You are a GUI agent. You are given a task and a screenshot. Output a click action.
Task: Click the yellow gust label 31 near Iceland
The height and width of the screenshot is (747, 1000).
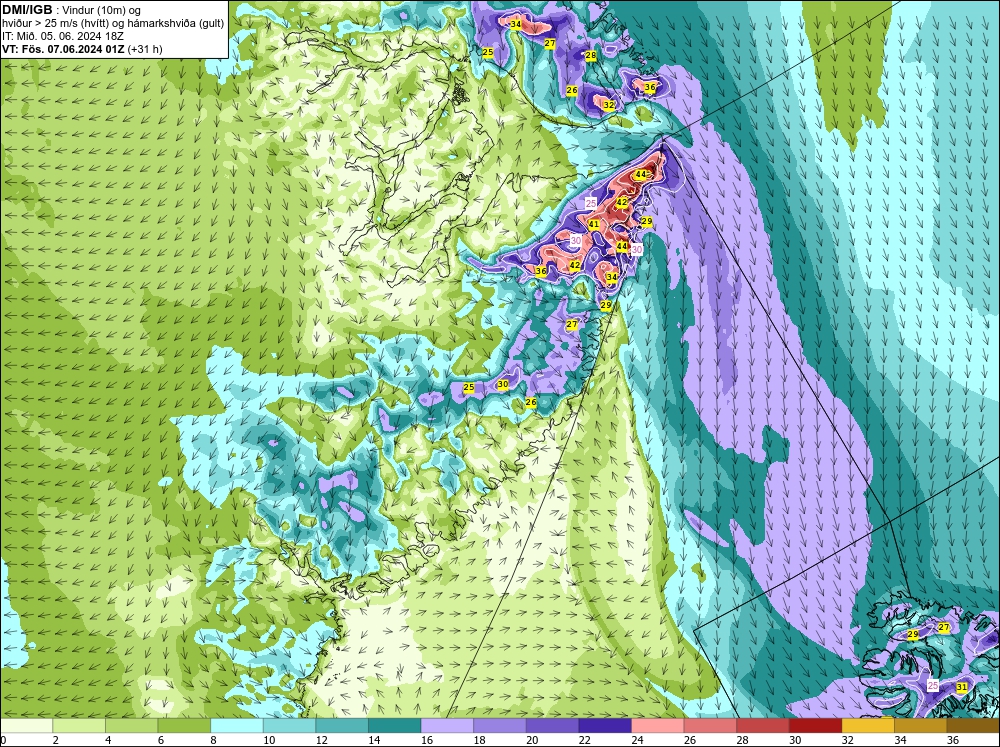pyautogui.click(x=962, y=687)
